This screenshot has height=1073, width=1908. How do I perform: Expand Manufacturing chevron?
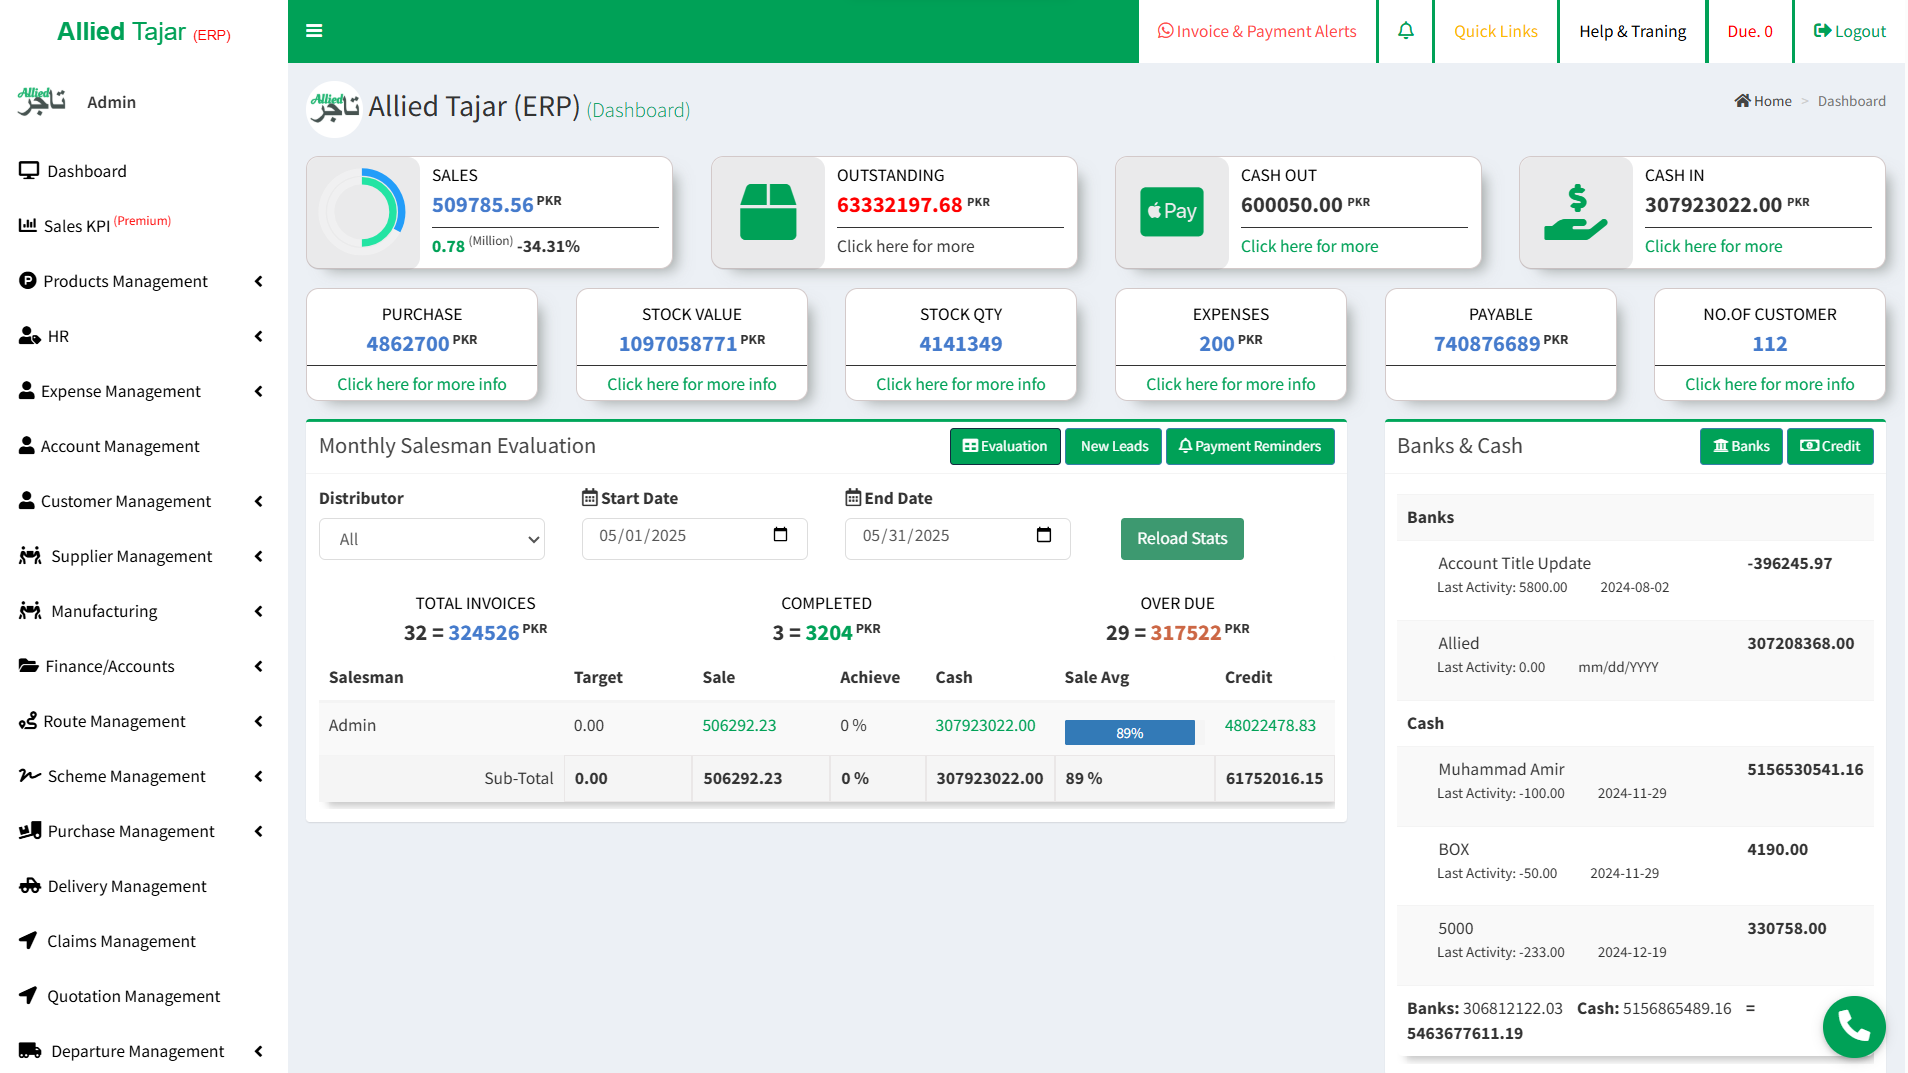pos(259,611)
